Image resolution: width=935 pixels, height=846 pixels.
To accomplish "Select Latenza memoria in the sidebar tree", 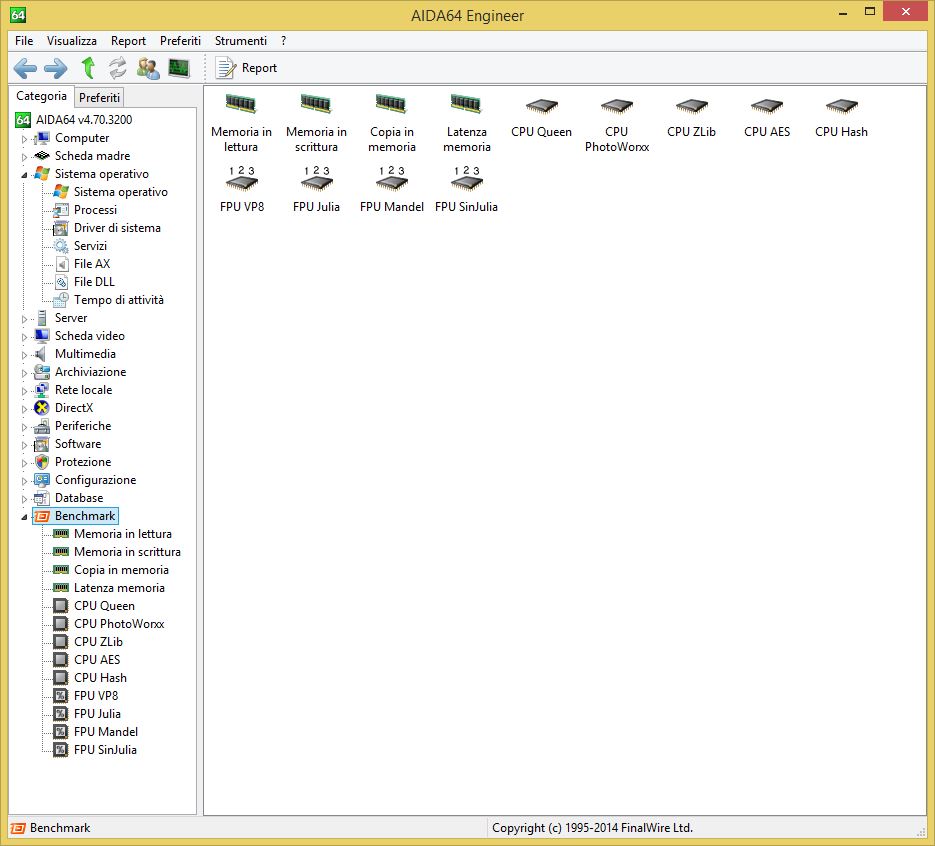I will tap(119, 588).
